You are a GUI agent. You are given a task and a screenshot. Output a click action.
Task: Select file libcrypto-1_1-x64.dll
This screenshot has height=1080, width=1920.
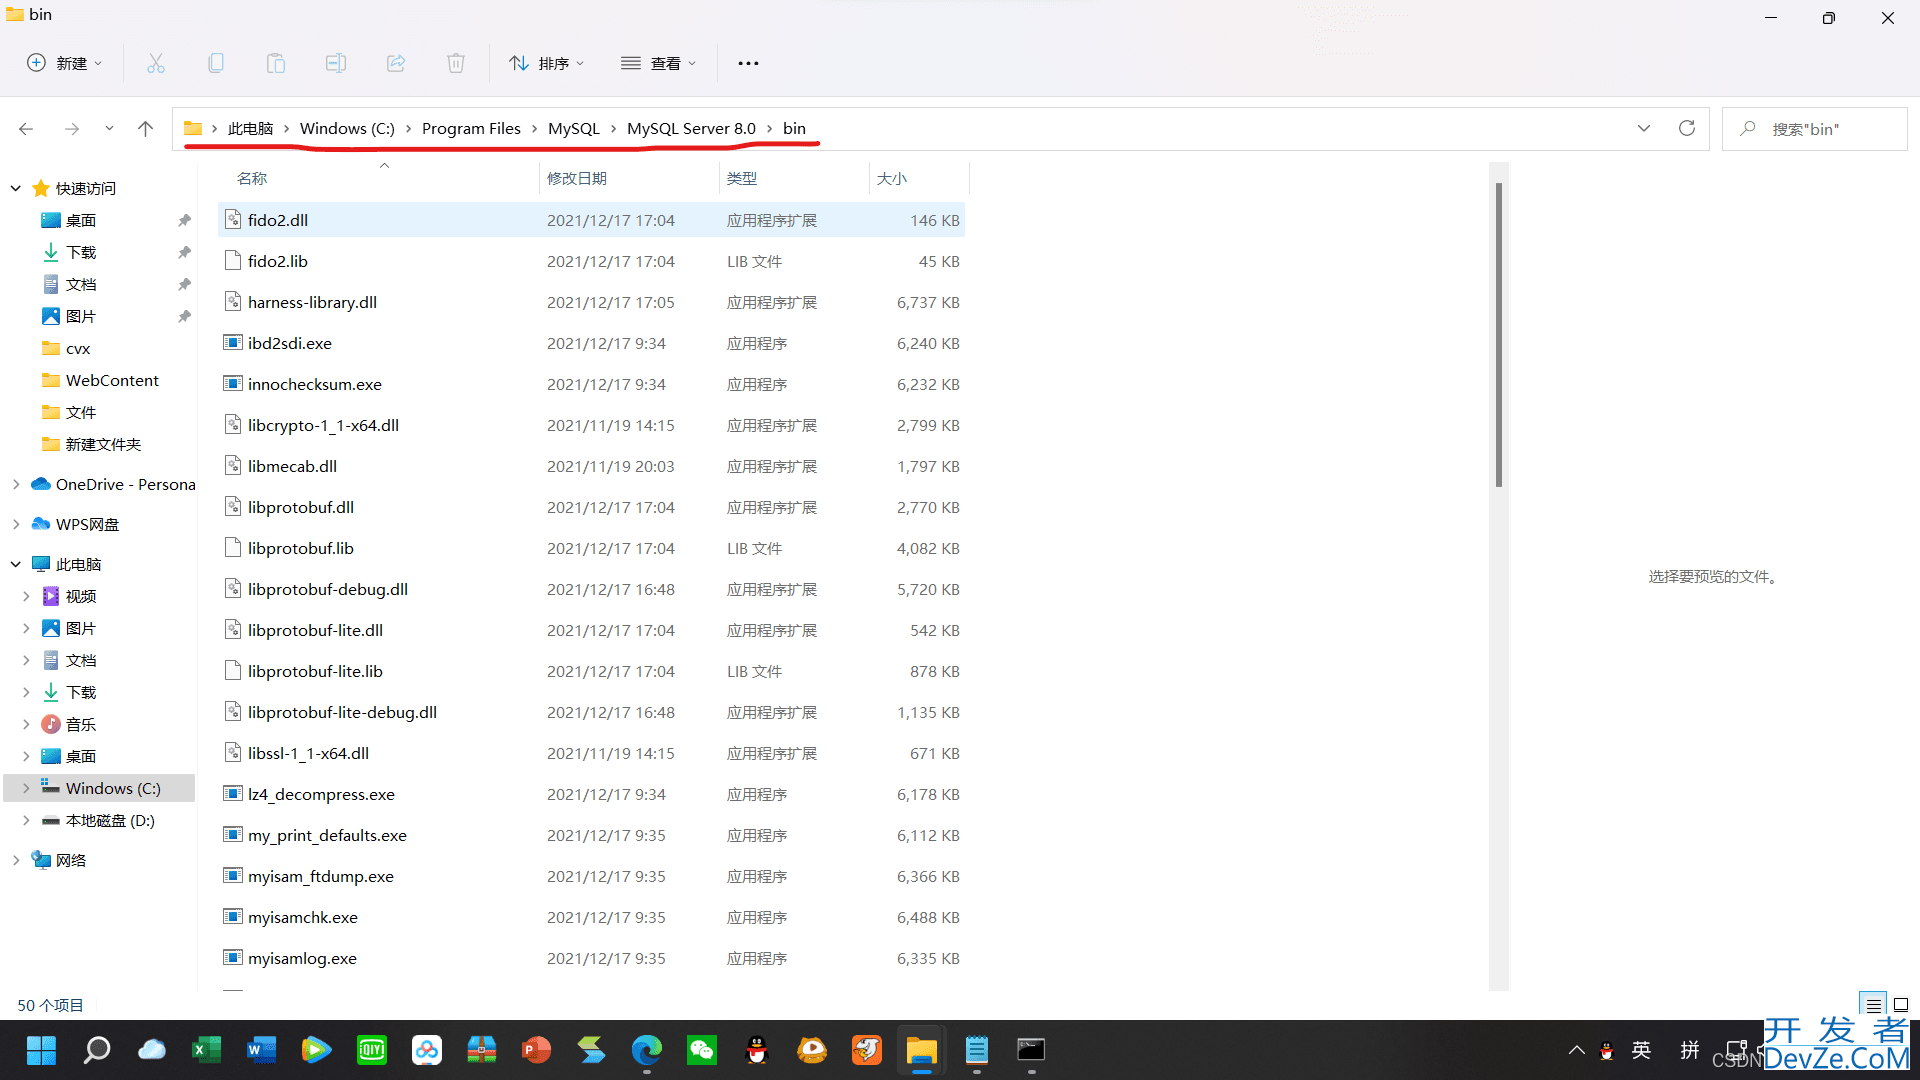591,425
